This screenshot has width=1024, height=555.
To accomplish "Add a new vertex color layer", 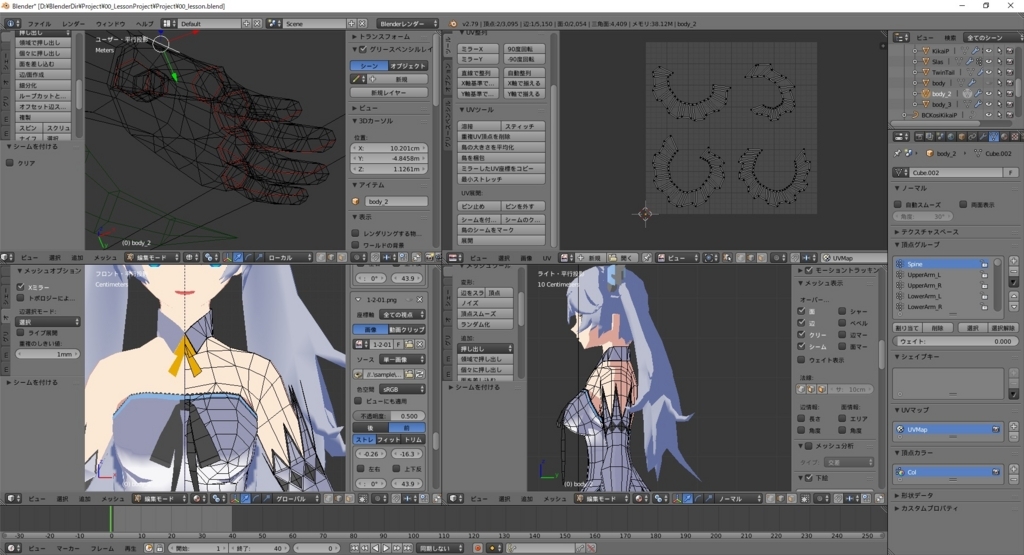I will point(1014,468).
